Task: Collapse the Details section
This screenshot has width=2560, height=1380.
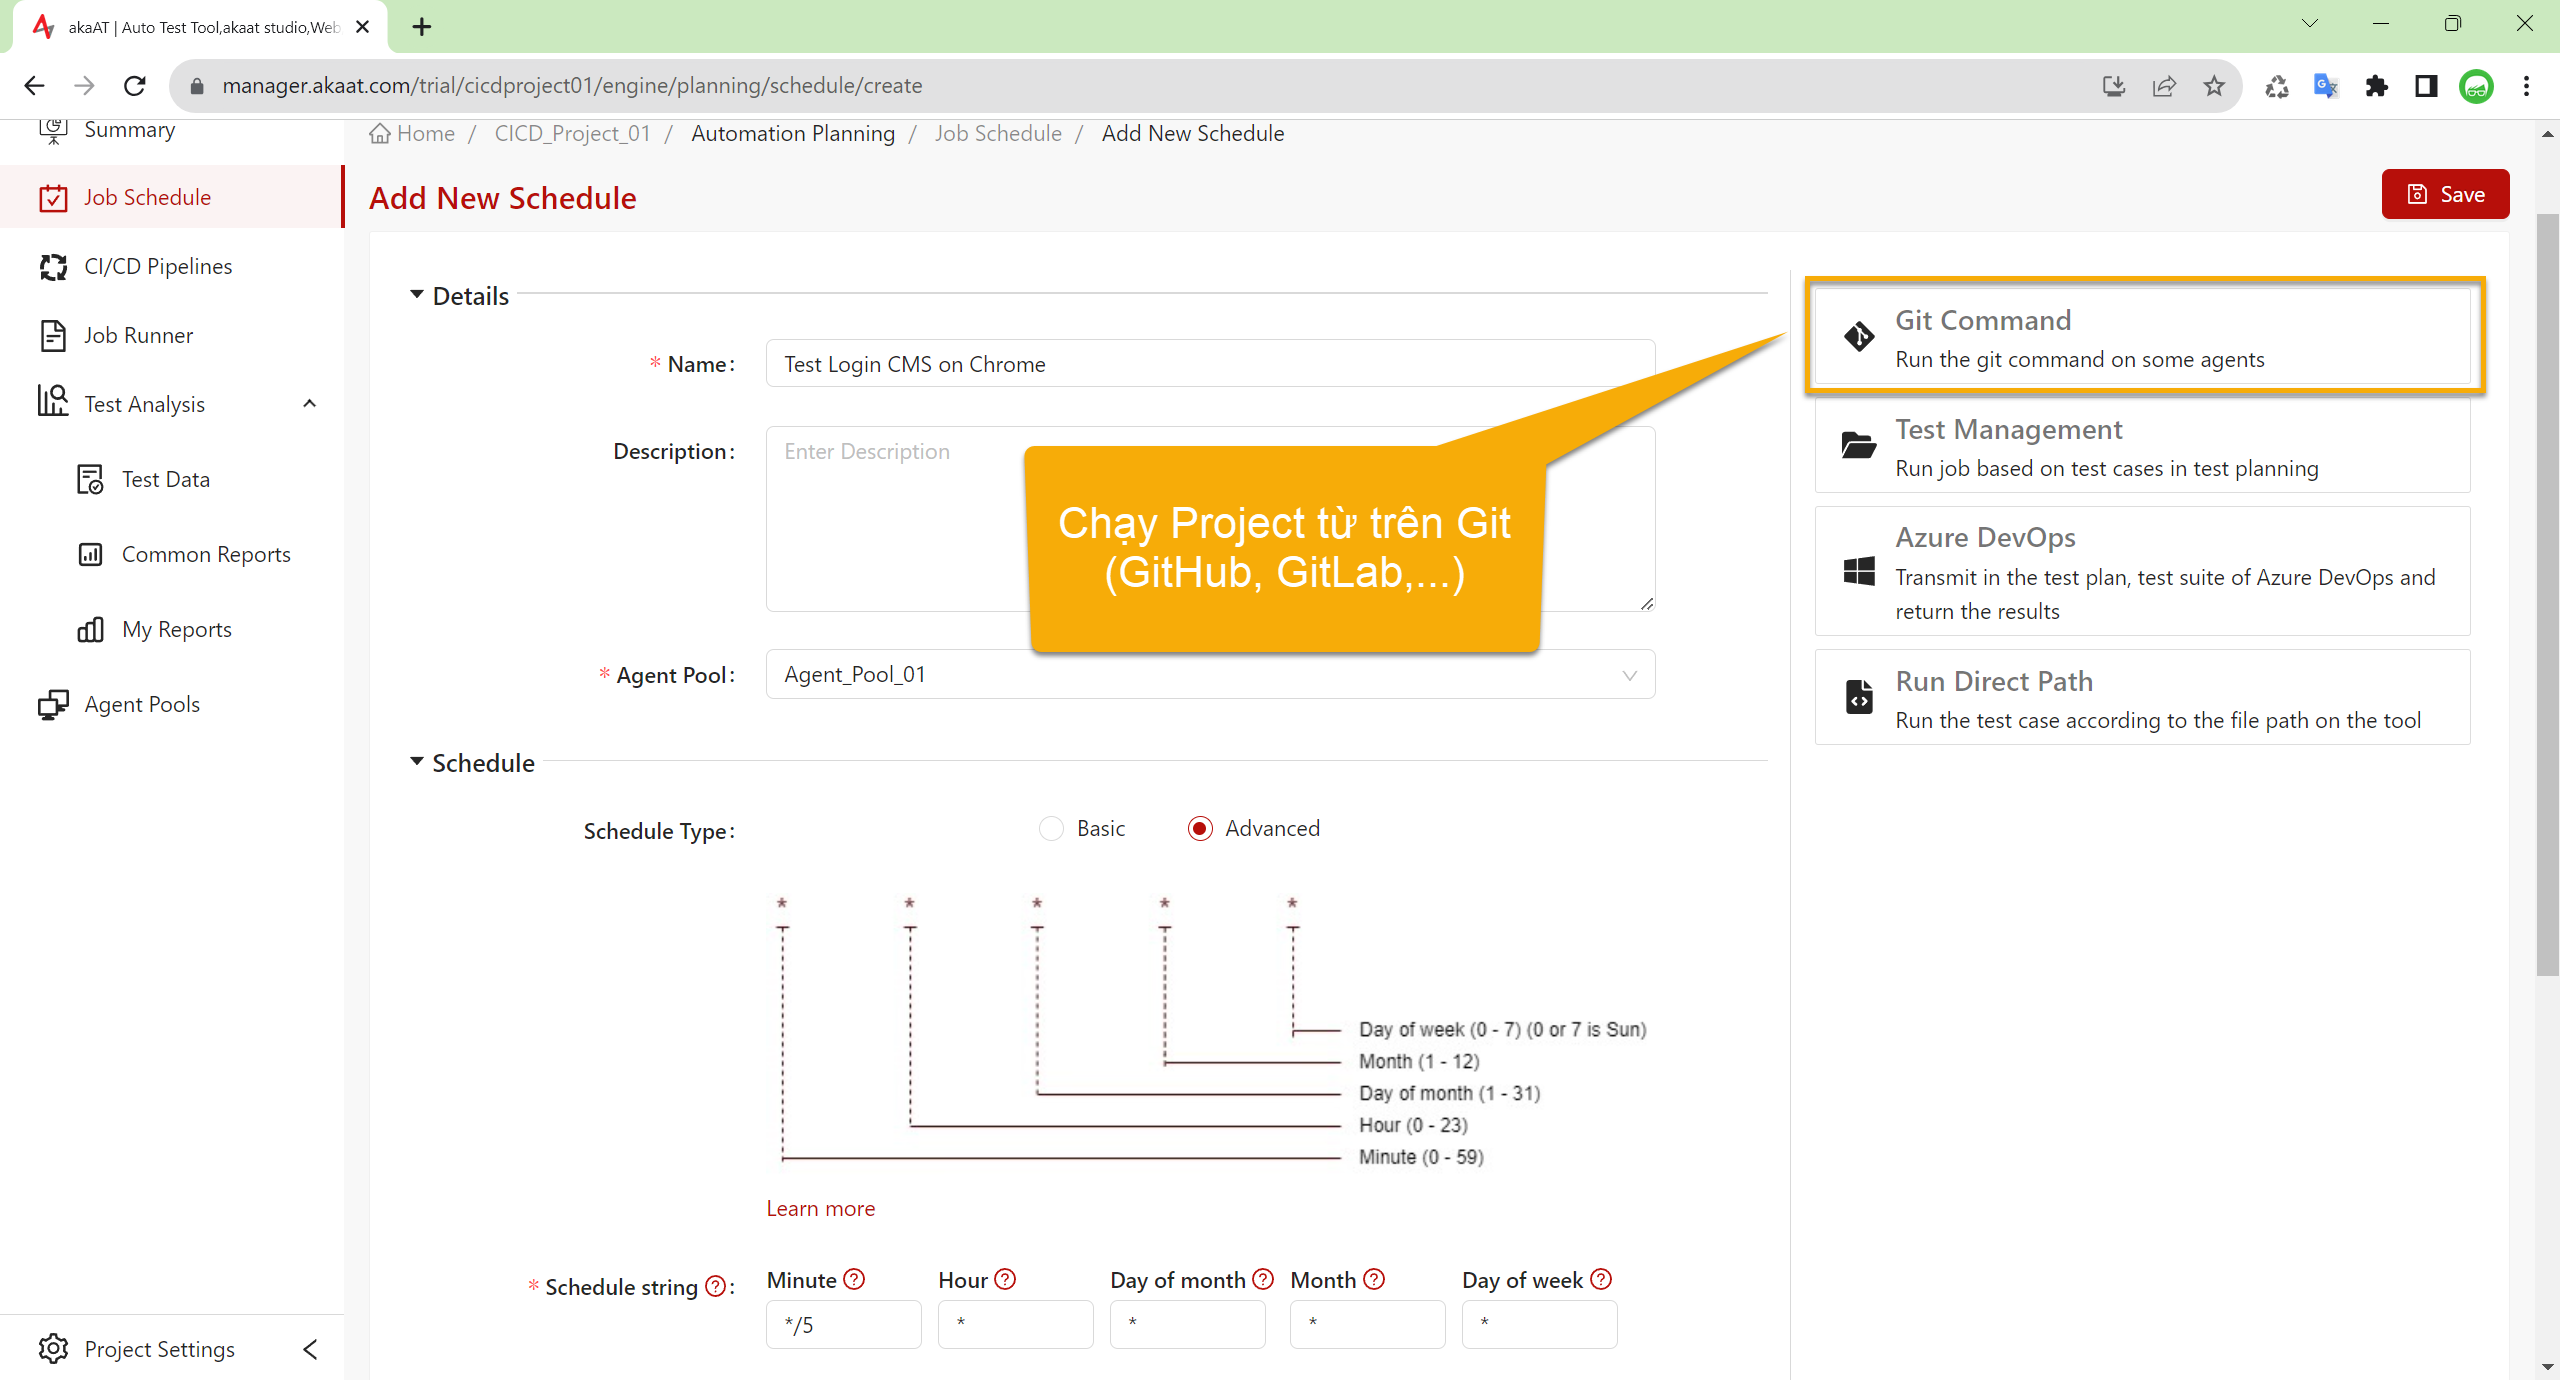Action: [x=417, y=295]
